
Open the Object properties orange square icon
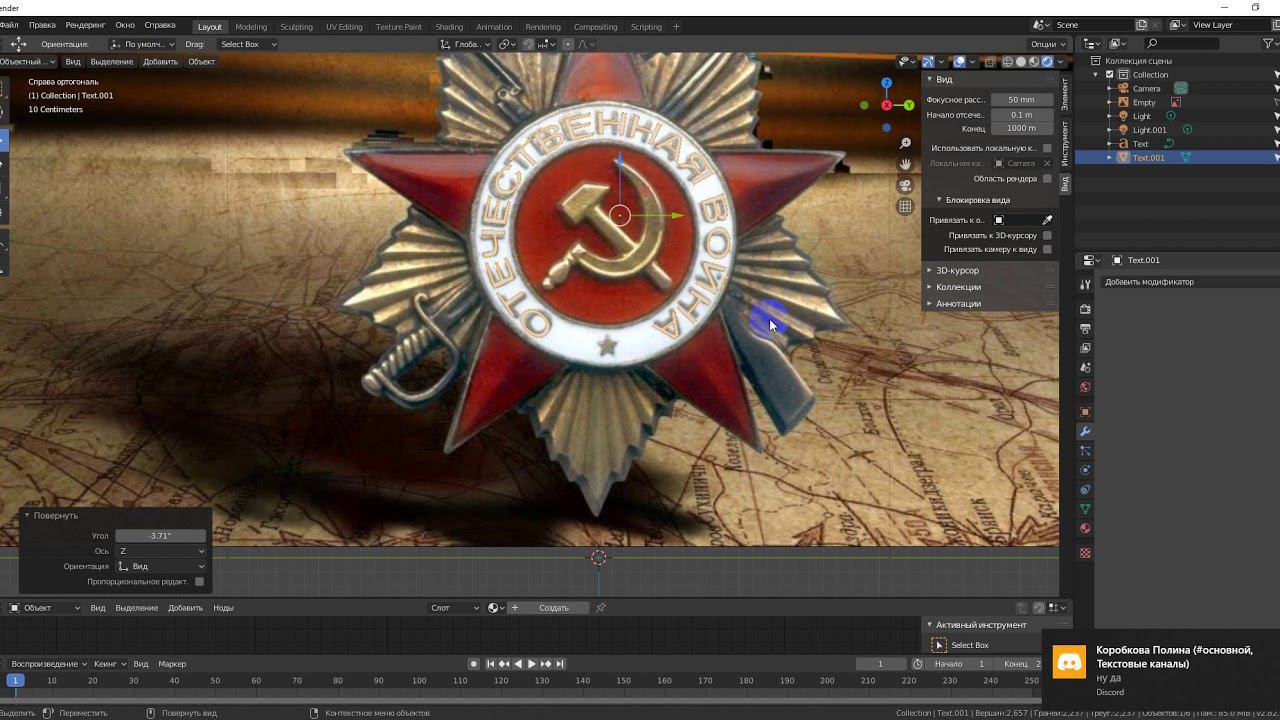(x=1085, y=412)
